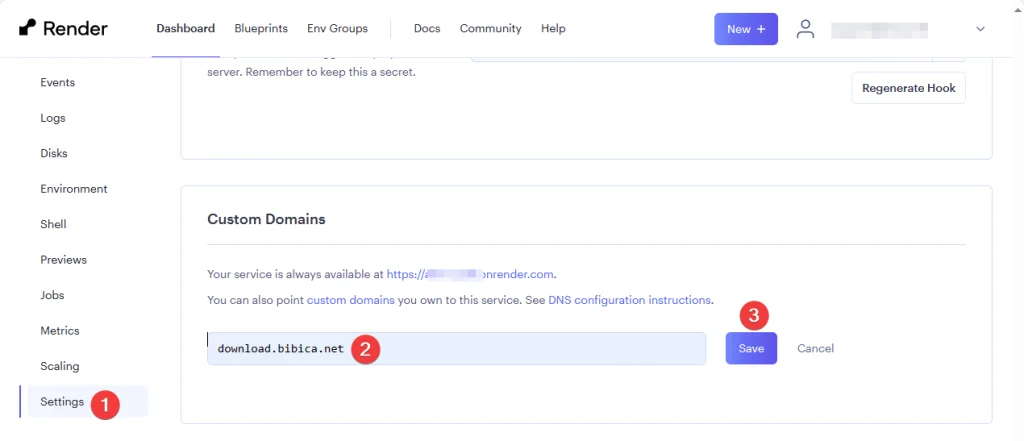This screenshot has width=1024, height=441.
Task: Save the custom domain
Action: click(x=750, y=348)
